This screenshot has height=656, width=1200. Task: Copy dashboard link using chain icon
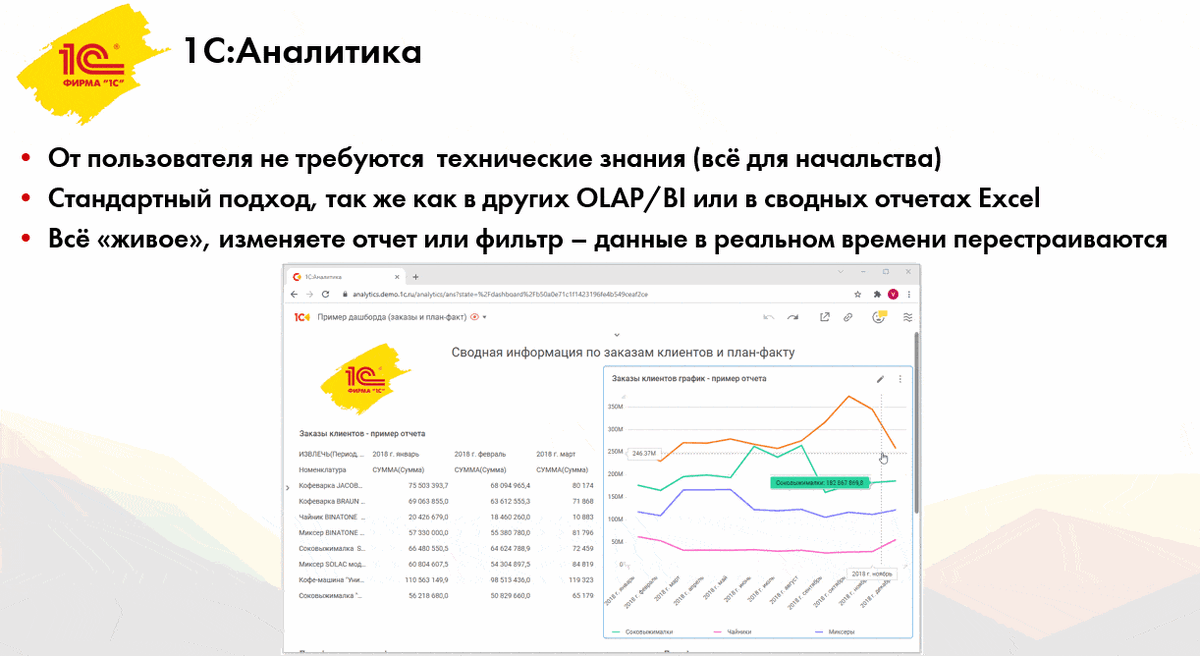tap(847, 317)
